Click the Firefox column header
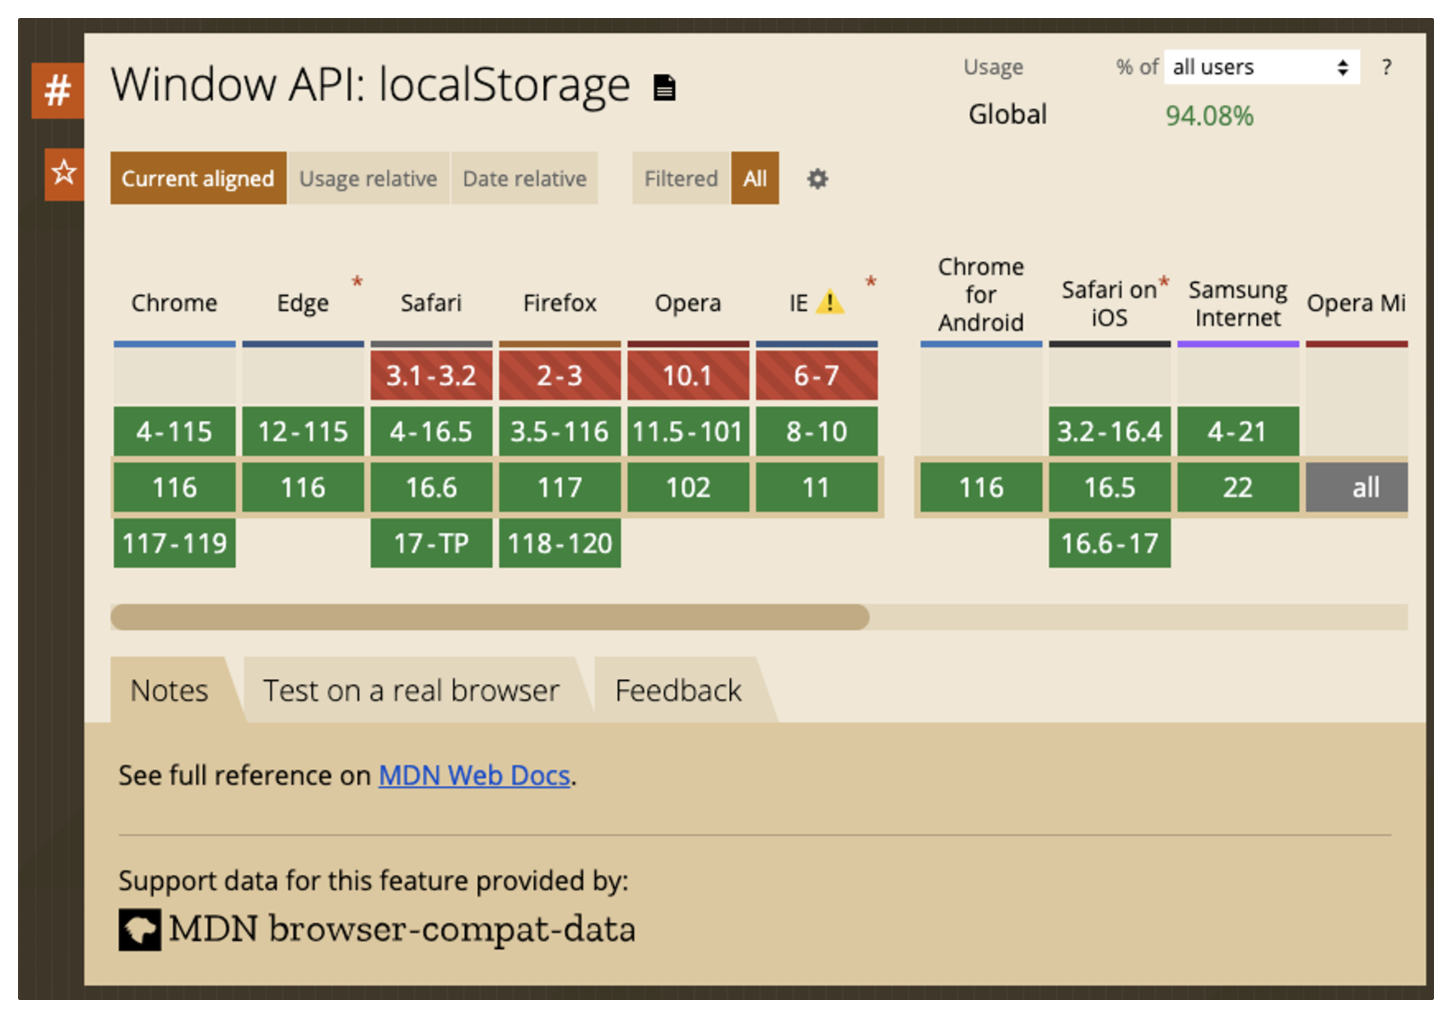This screenshot has height=1016, width=1448. [560, 303]
